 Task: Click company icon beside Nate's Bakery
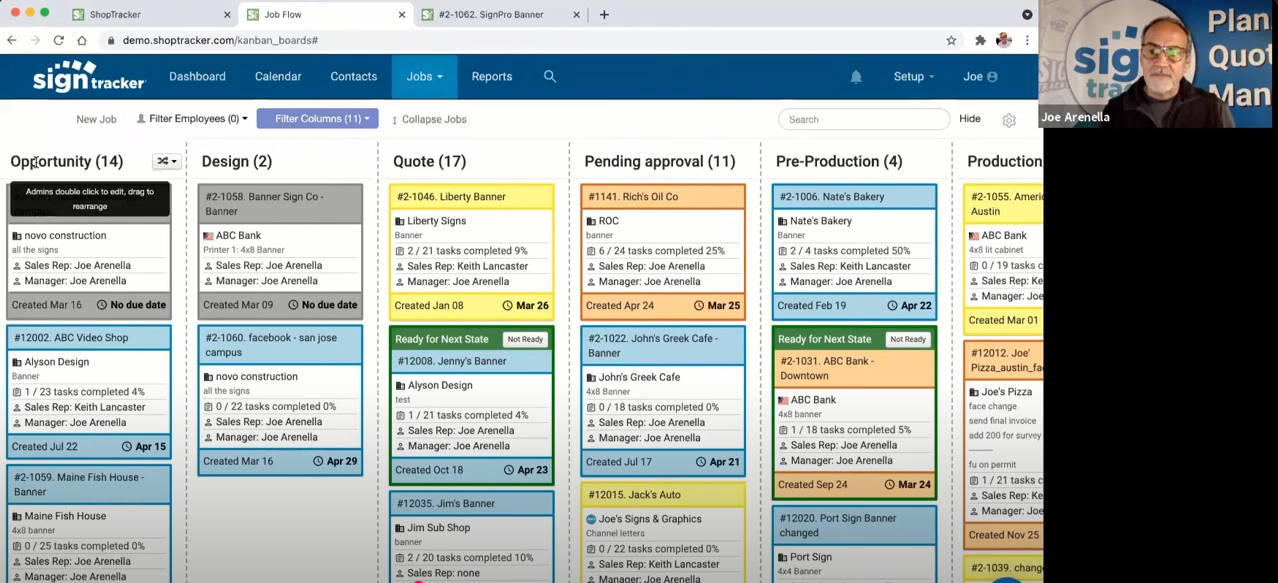click(x=783, y=221)
